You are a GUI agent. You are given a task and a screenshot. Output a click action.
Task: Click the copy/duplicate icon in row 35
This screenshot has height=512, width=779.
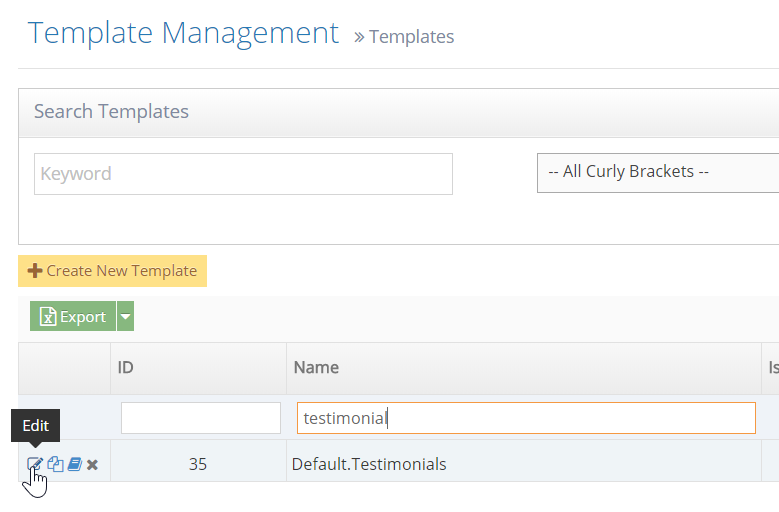[x=55, y=464]
